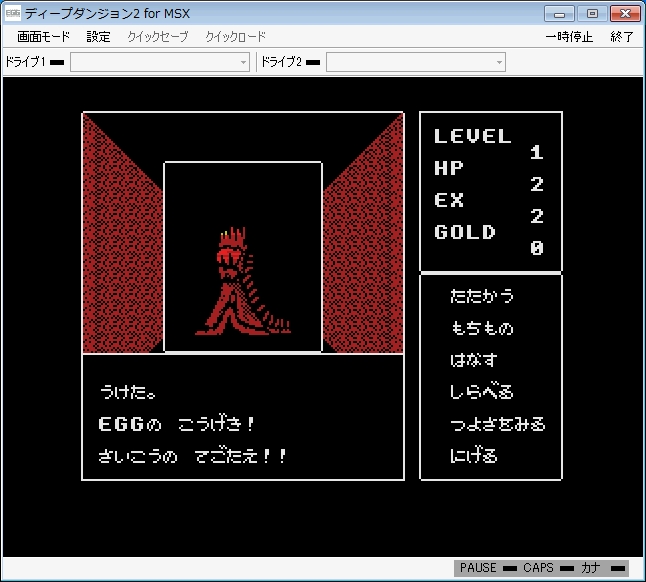This screenshot has width=646, height=582.
Task: Click the LEVEL value 1
Action: point(537,152)
